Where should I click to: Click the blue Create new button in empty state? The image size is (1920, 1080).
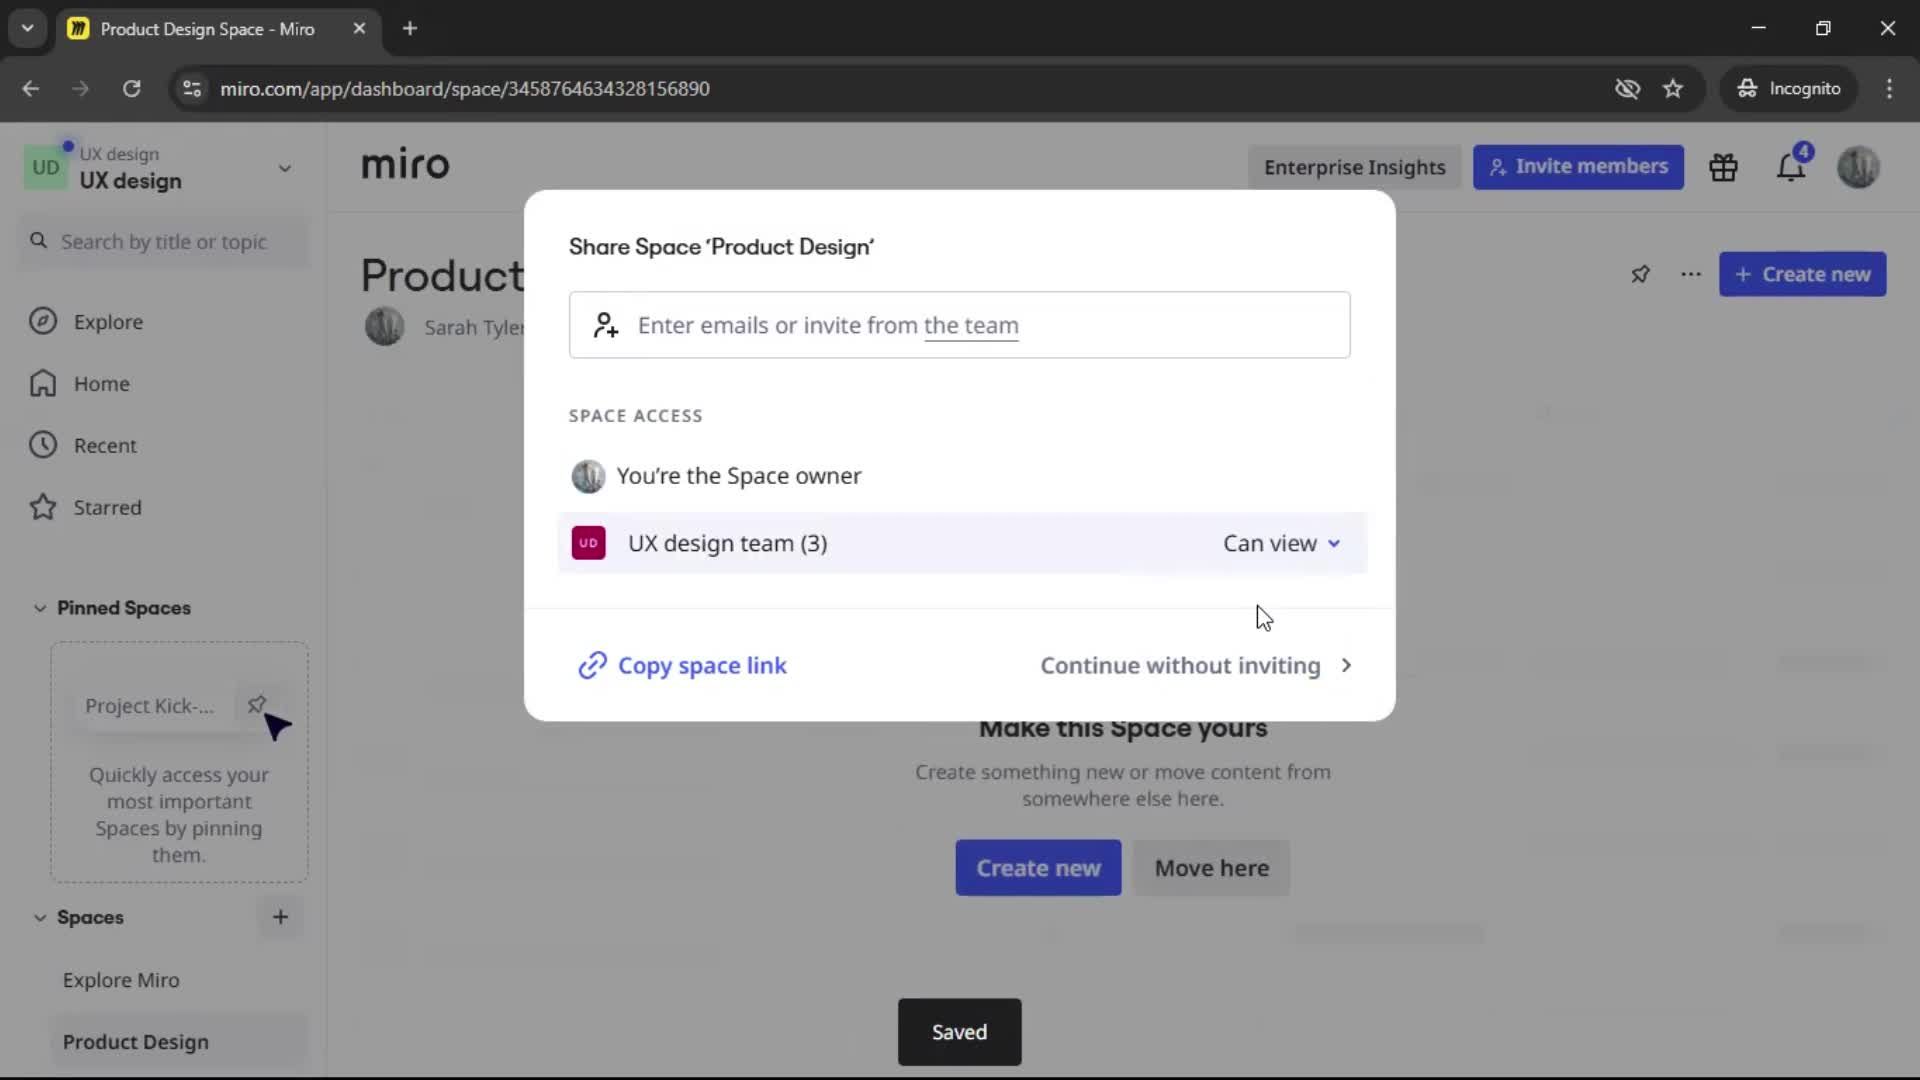click(x=1038, y=868)
